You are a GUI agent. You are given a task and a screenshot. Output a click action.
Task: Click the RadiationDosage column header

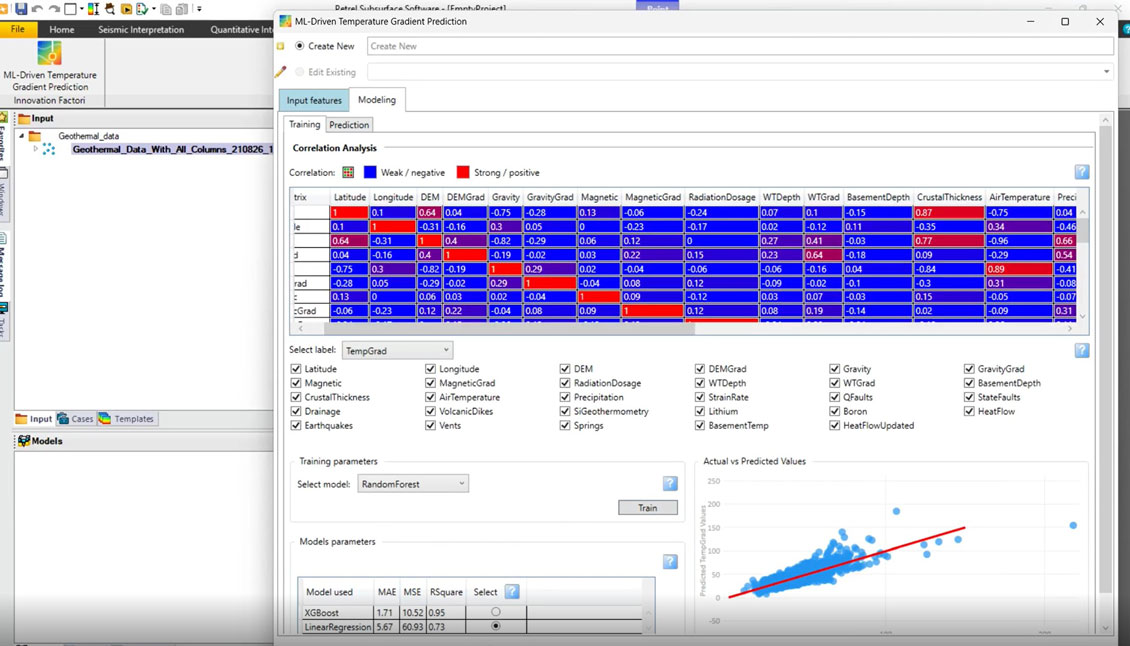[x=721, y=197]
